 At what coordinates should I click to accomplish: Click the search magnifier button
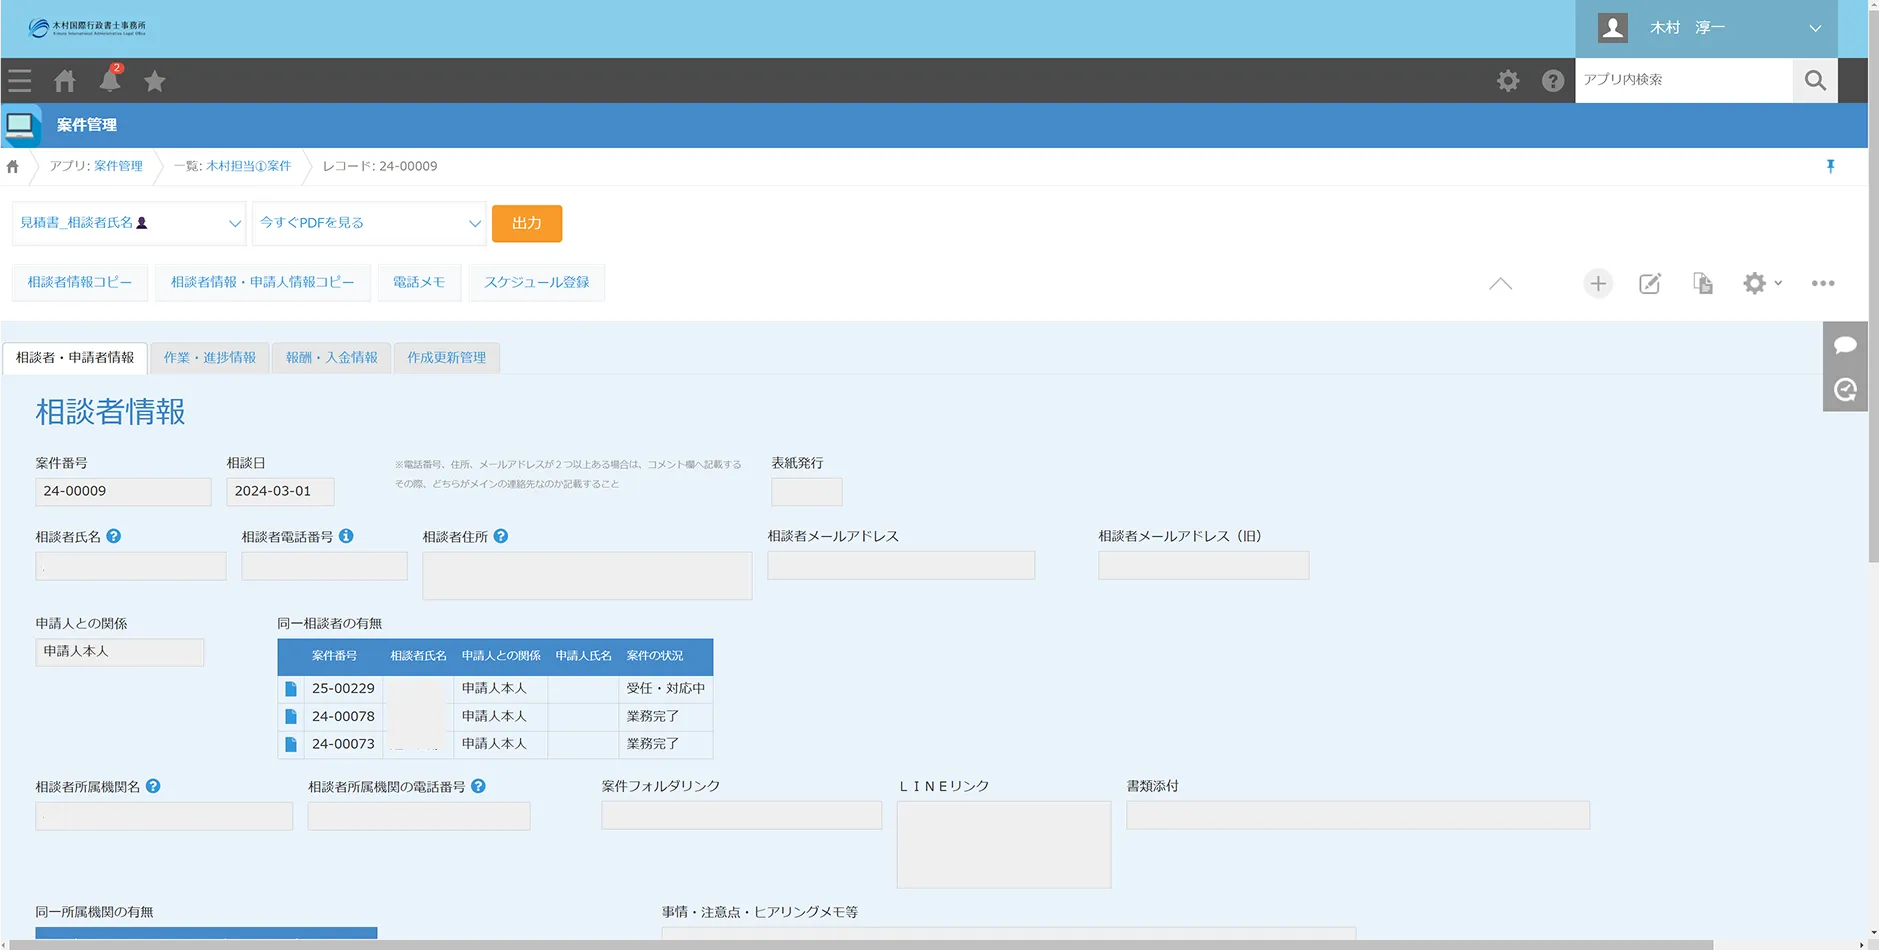tap(1815, 81)
